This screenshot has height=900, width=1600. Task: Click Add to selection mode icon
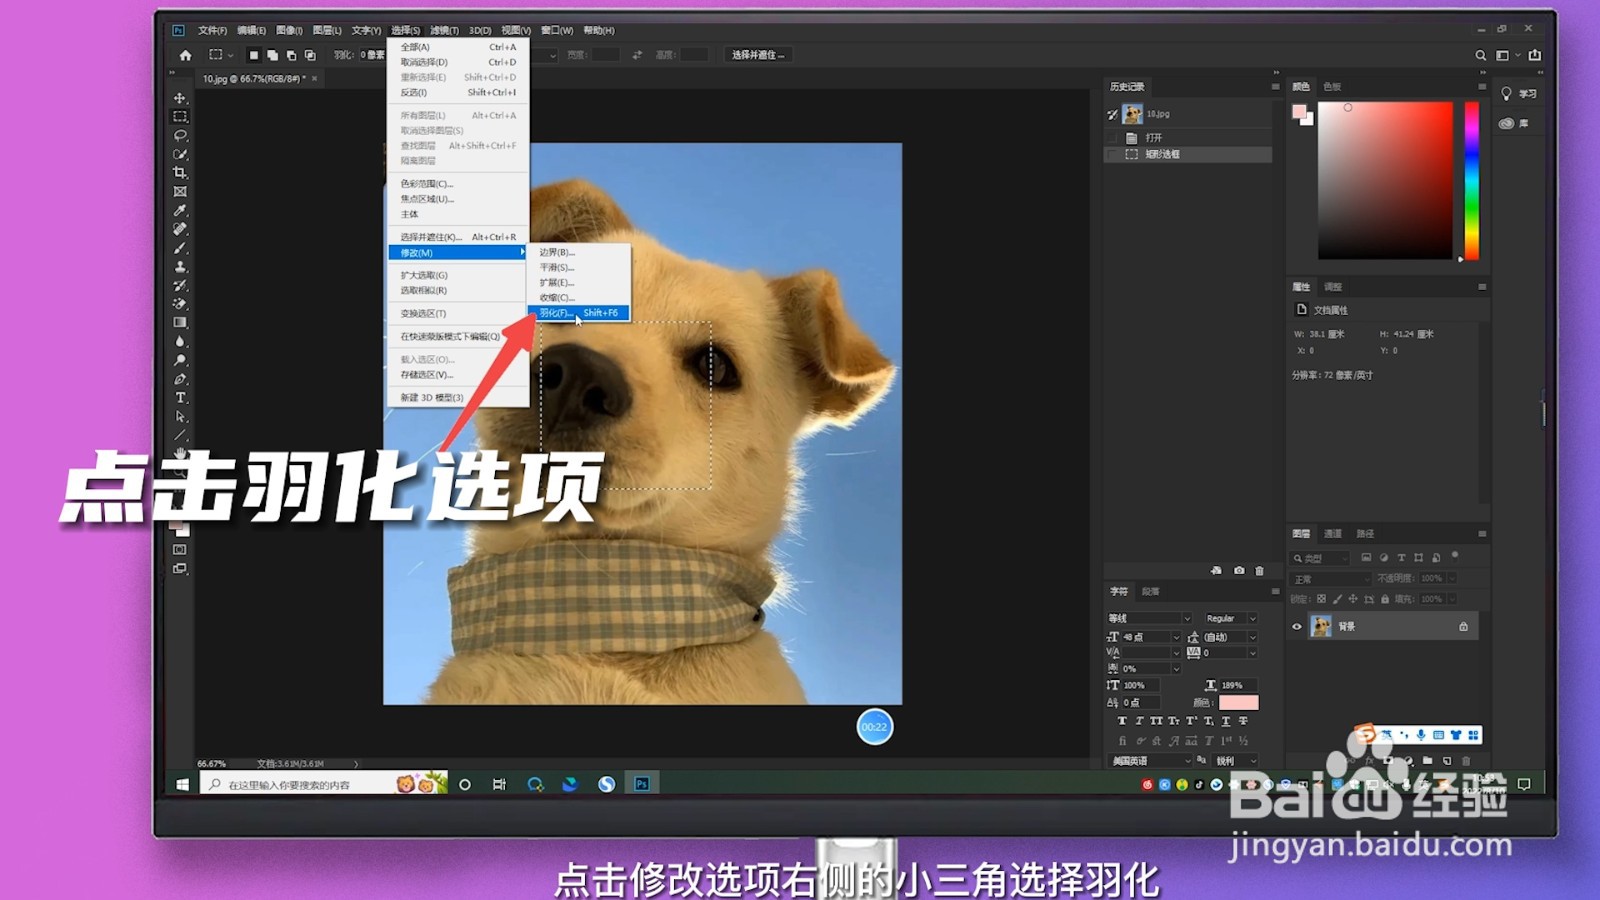[x=272, y=55]
